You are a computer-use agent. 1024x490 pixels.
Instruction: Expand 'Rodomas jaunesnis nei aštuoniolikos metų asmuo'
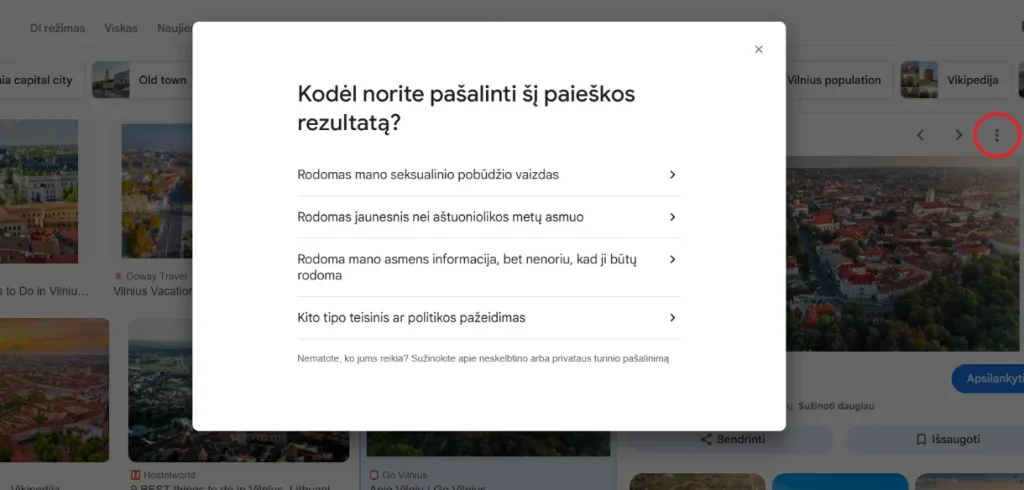(x=488, y=216)
